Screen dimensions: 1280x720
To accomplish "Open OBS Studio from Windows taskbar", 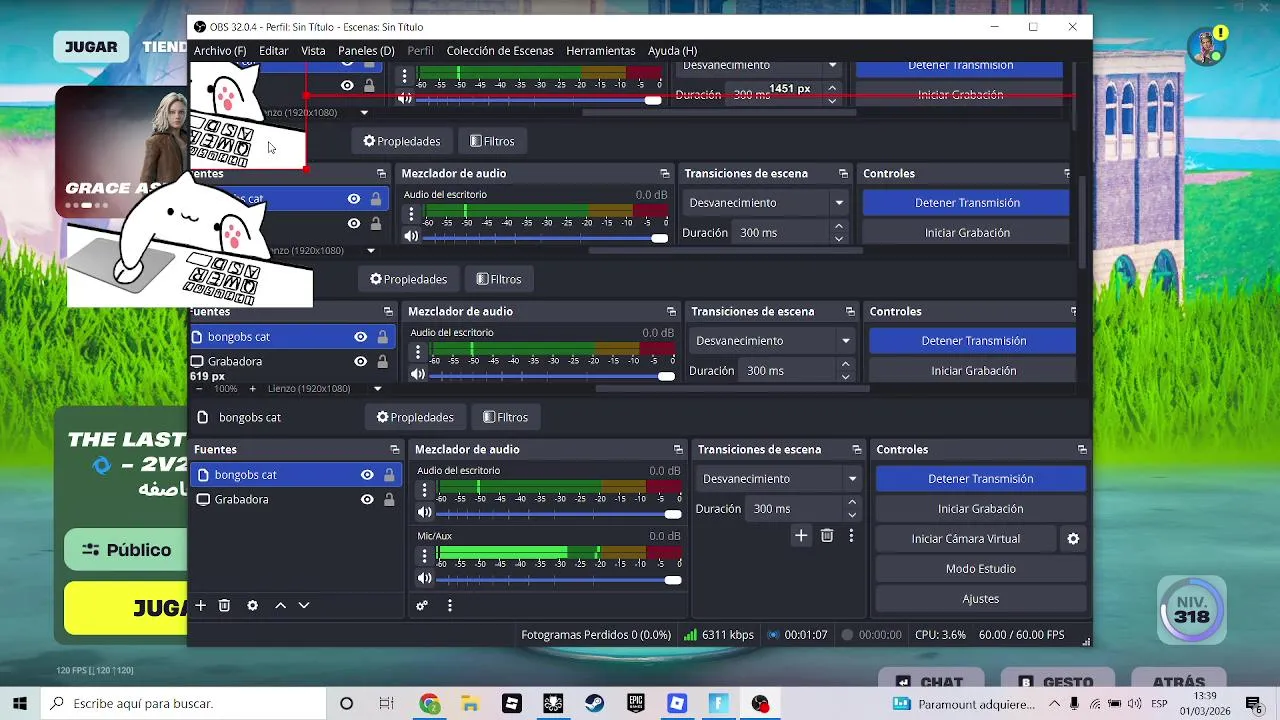I will coord(760,704).
